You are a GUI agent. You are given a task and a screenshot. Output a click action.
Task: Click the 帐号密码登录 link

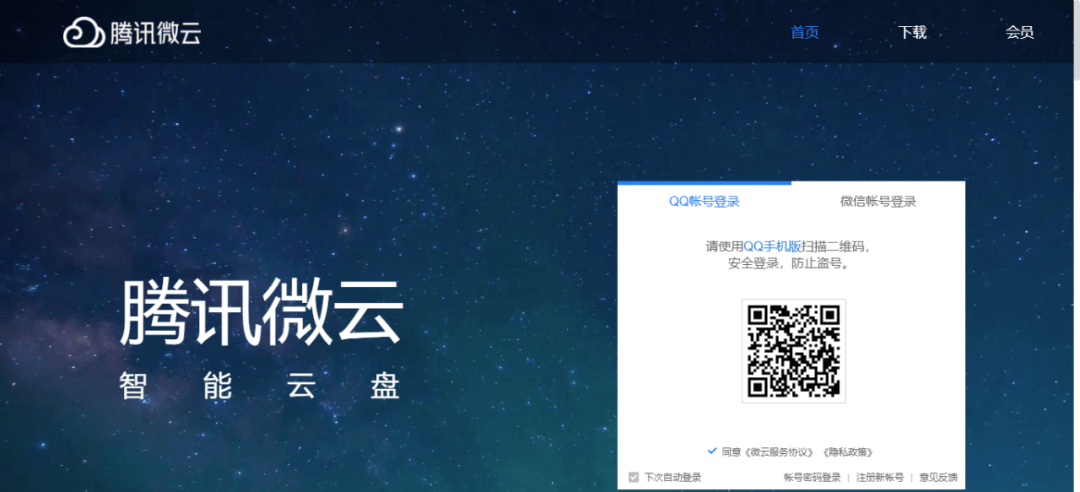pos(812,477)
